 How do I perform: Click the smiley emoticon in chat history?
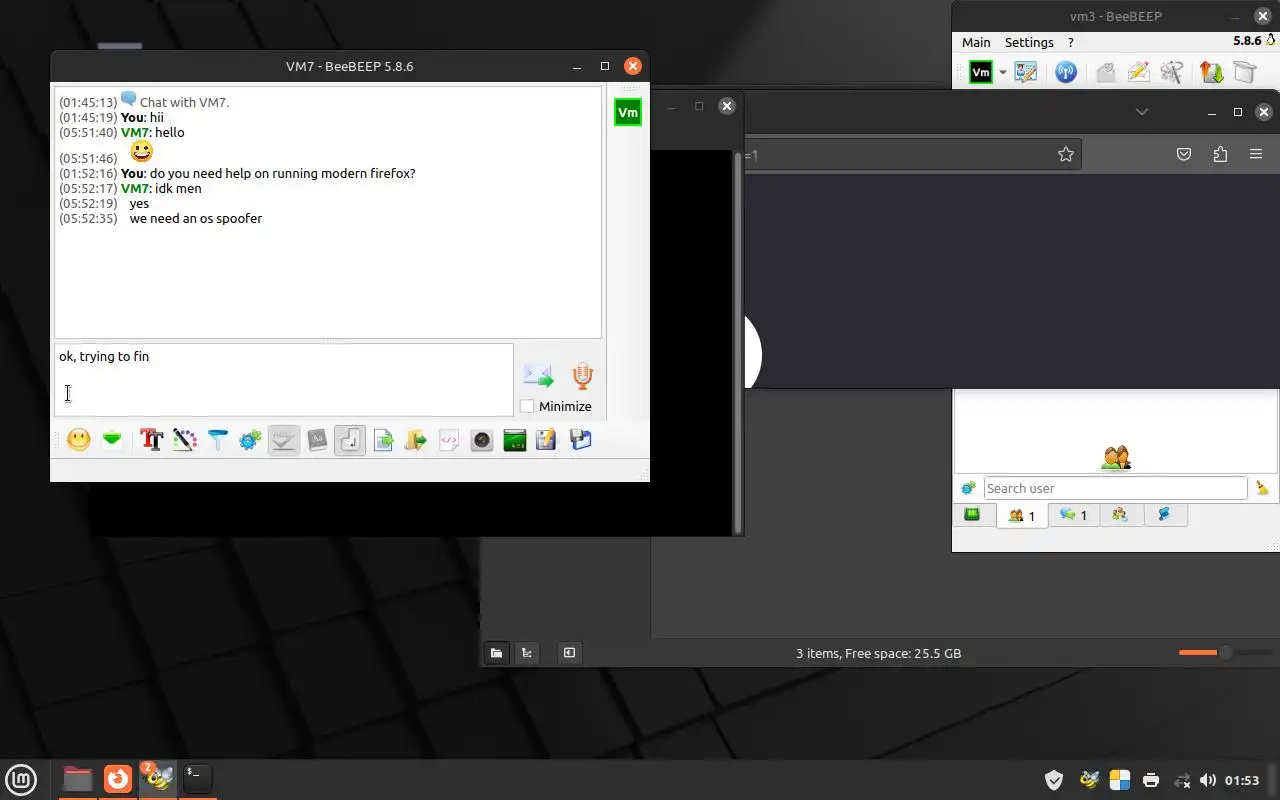(x=142, y=152)
